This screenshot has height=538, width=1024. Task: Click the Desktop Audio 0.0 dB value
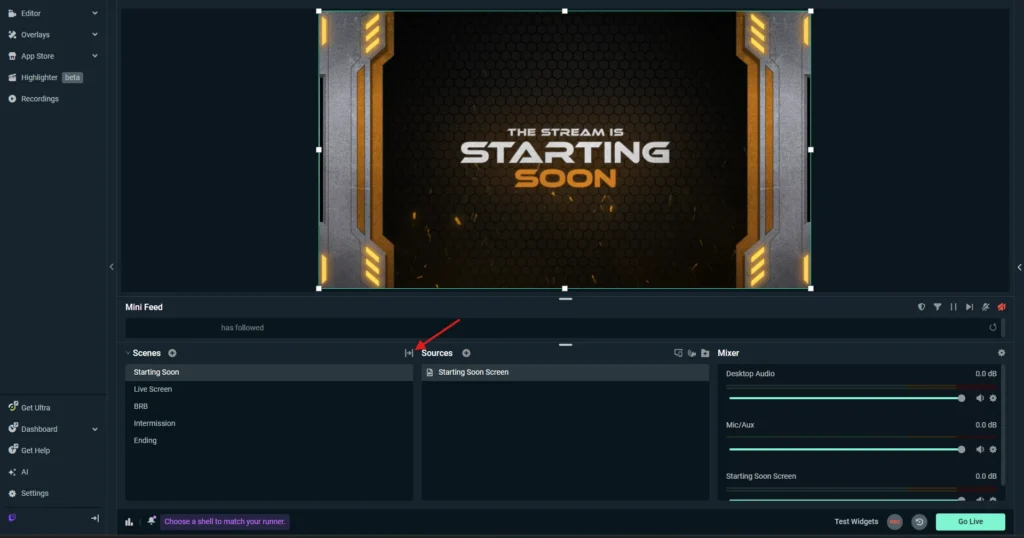pos(985,374)
